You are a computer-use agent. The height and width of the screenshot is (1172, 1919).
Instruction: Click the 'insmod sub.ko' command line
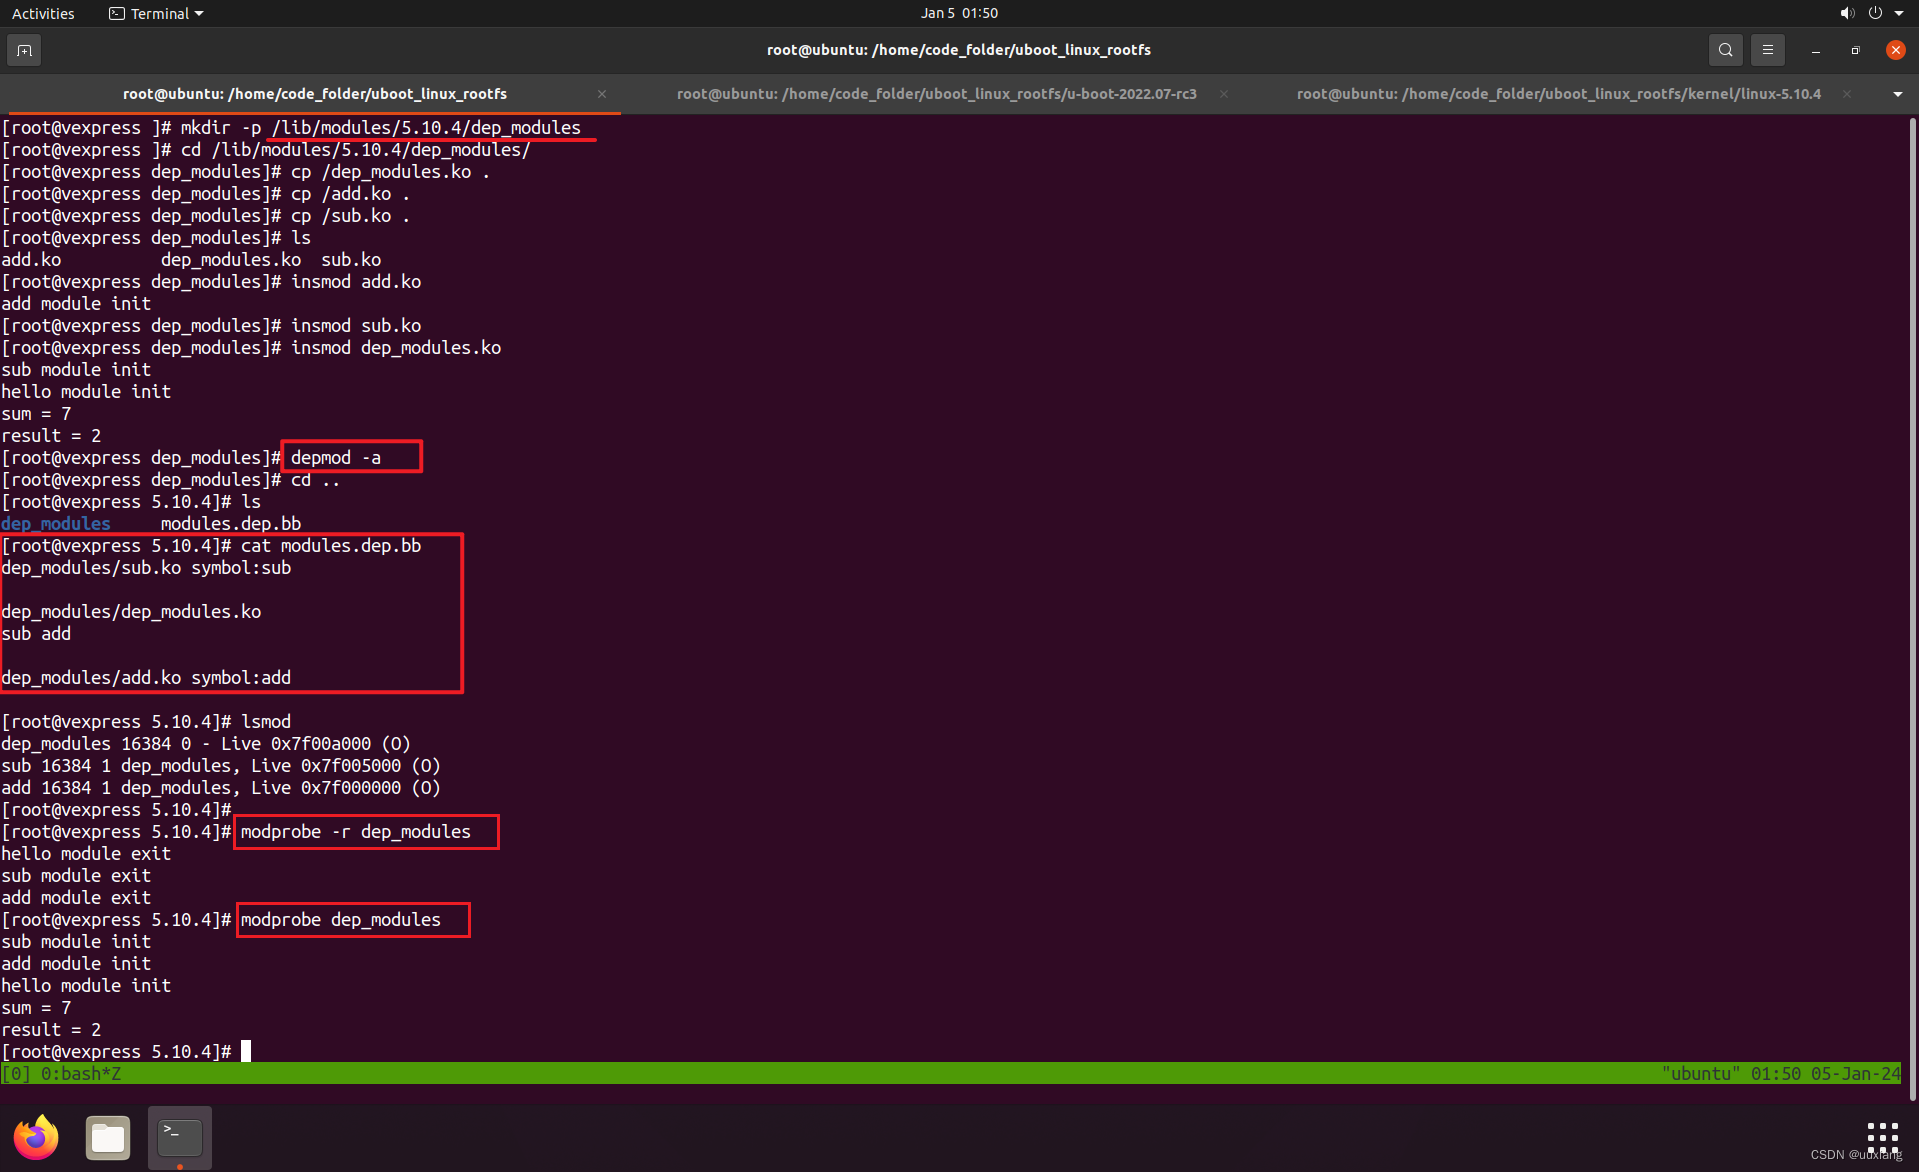pos(211,326)
